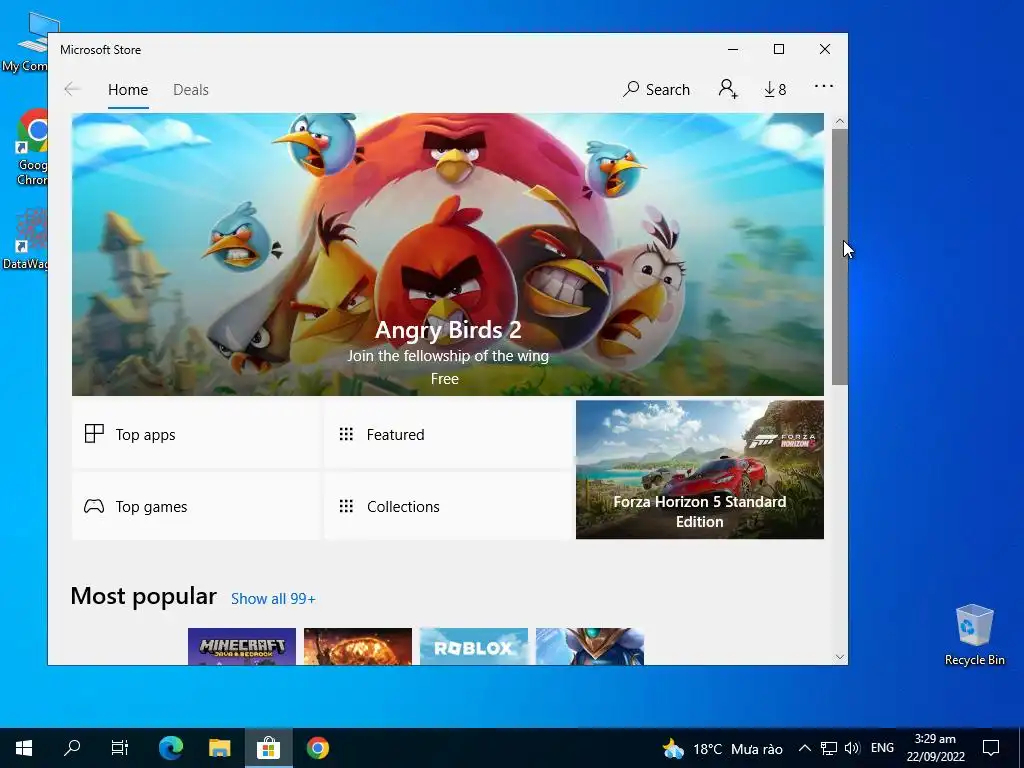Open File Explorer from the taskbar
This screenshot has height=768, width=1024.
[x=219, y=748]
